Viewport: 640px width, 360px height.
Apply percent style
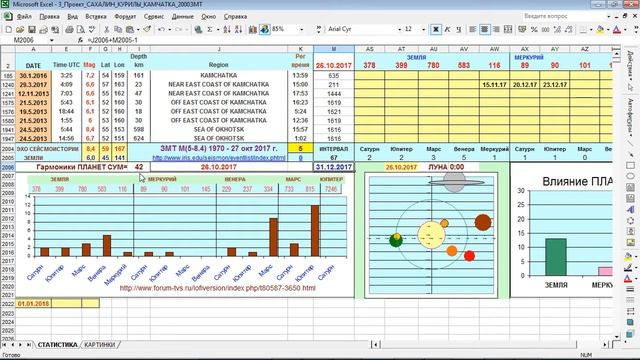(x=534, y=29)
